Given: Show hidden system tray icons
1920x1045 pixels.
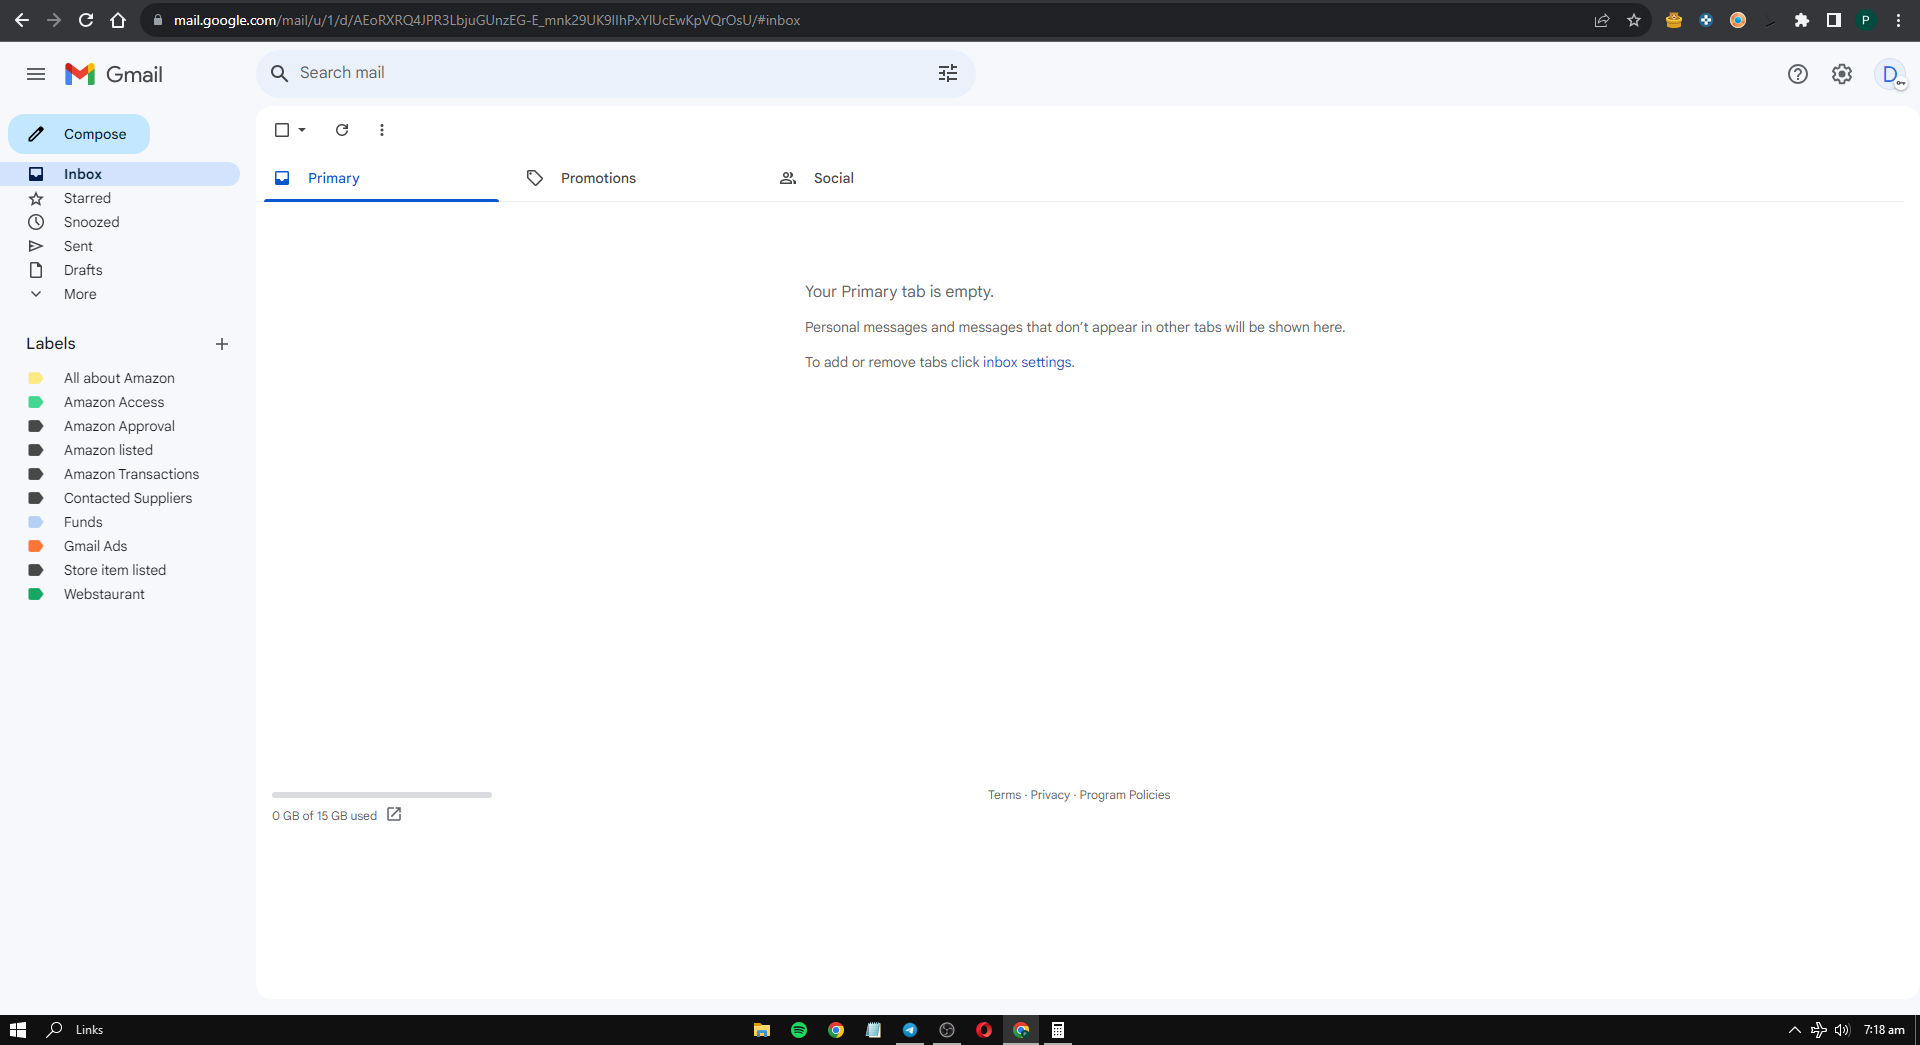Looking at the screenshot, I should [1795, 1030].
